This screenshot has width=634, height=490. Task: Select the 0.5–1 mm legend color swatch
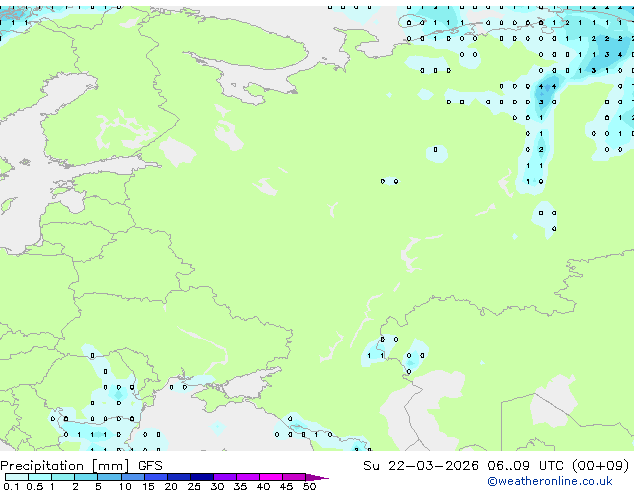(x=40, y=477)
